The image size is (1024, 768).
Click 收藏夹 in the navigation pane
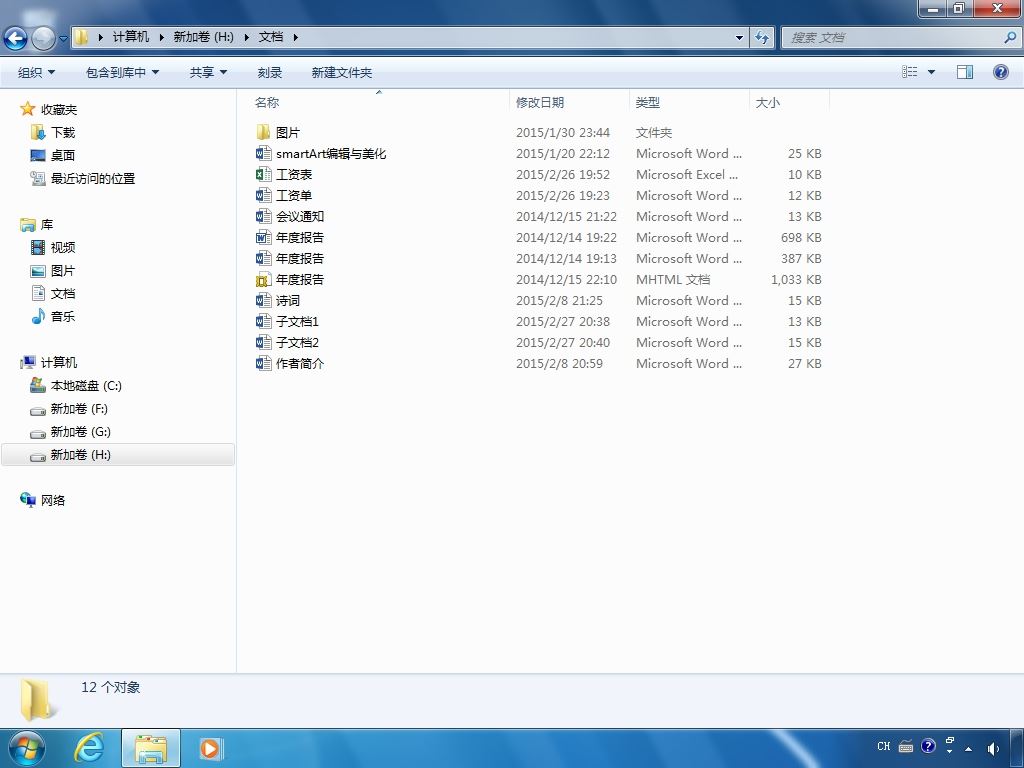click(59, 110)
